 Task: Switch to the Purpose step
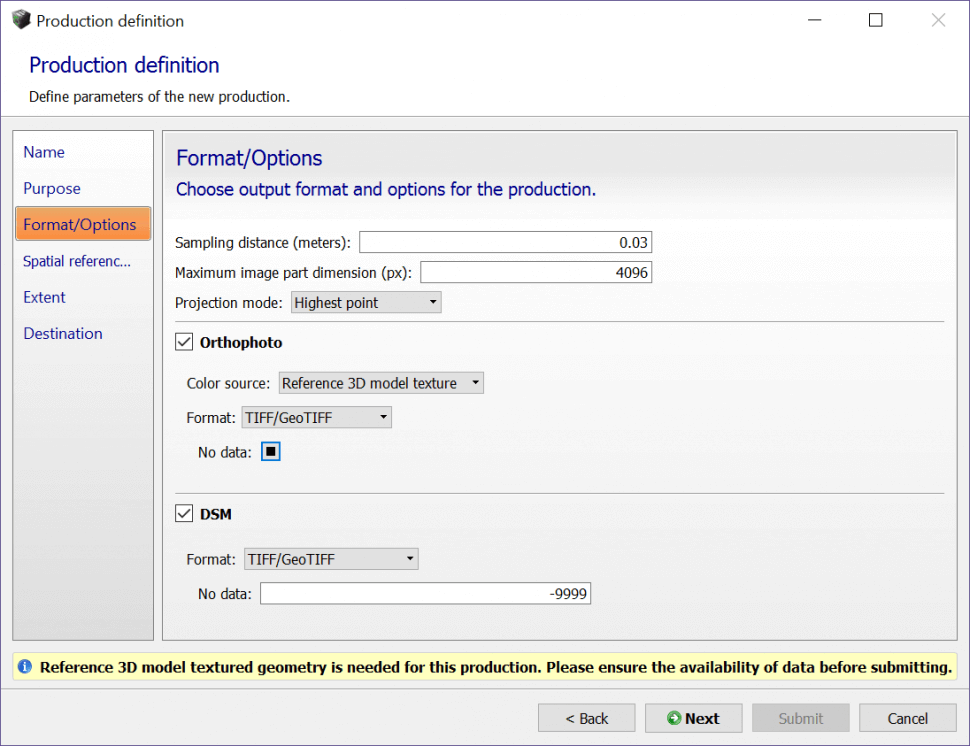click(52, 188)
